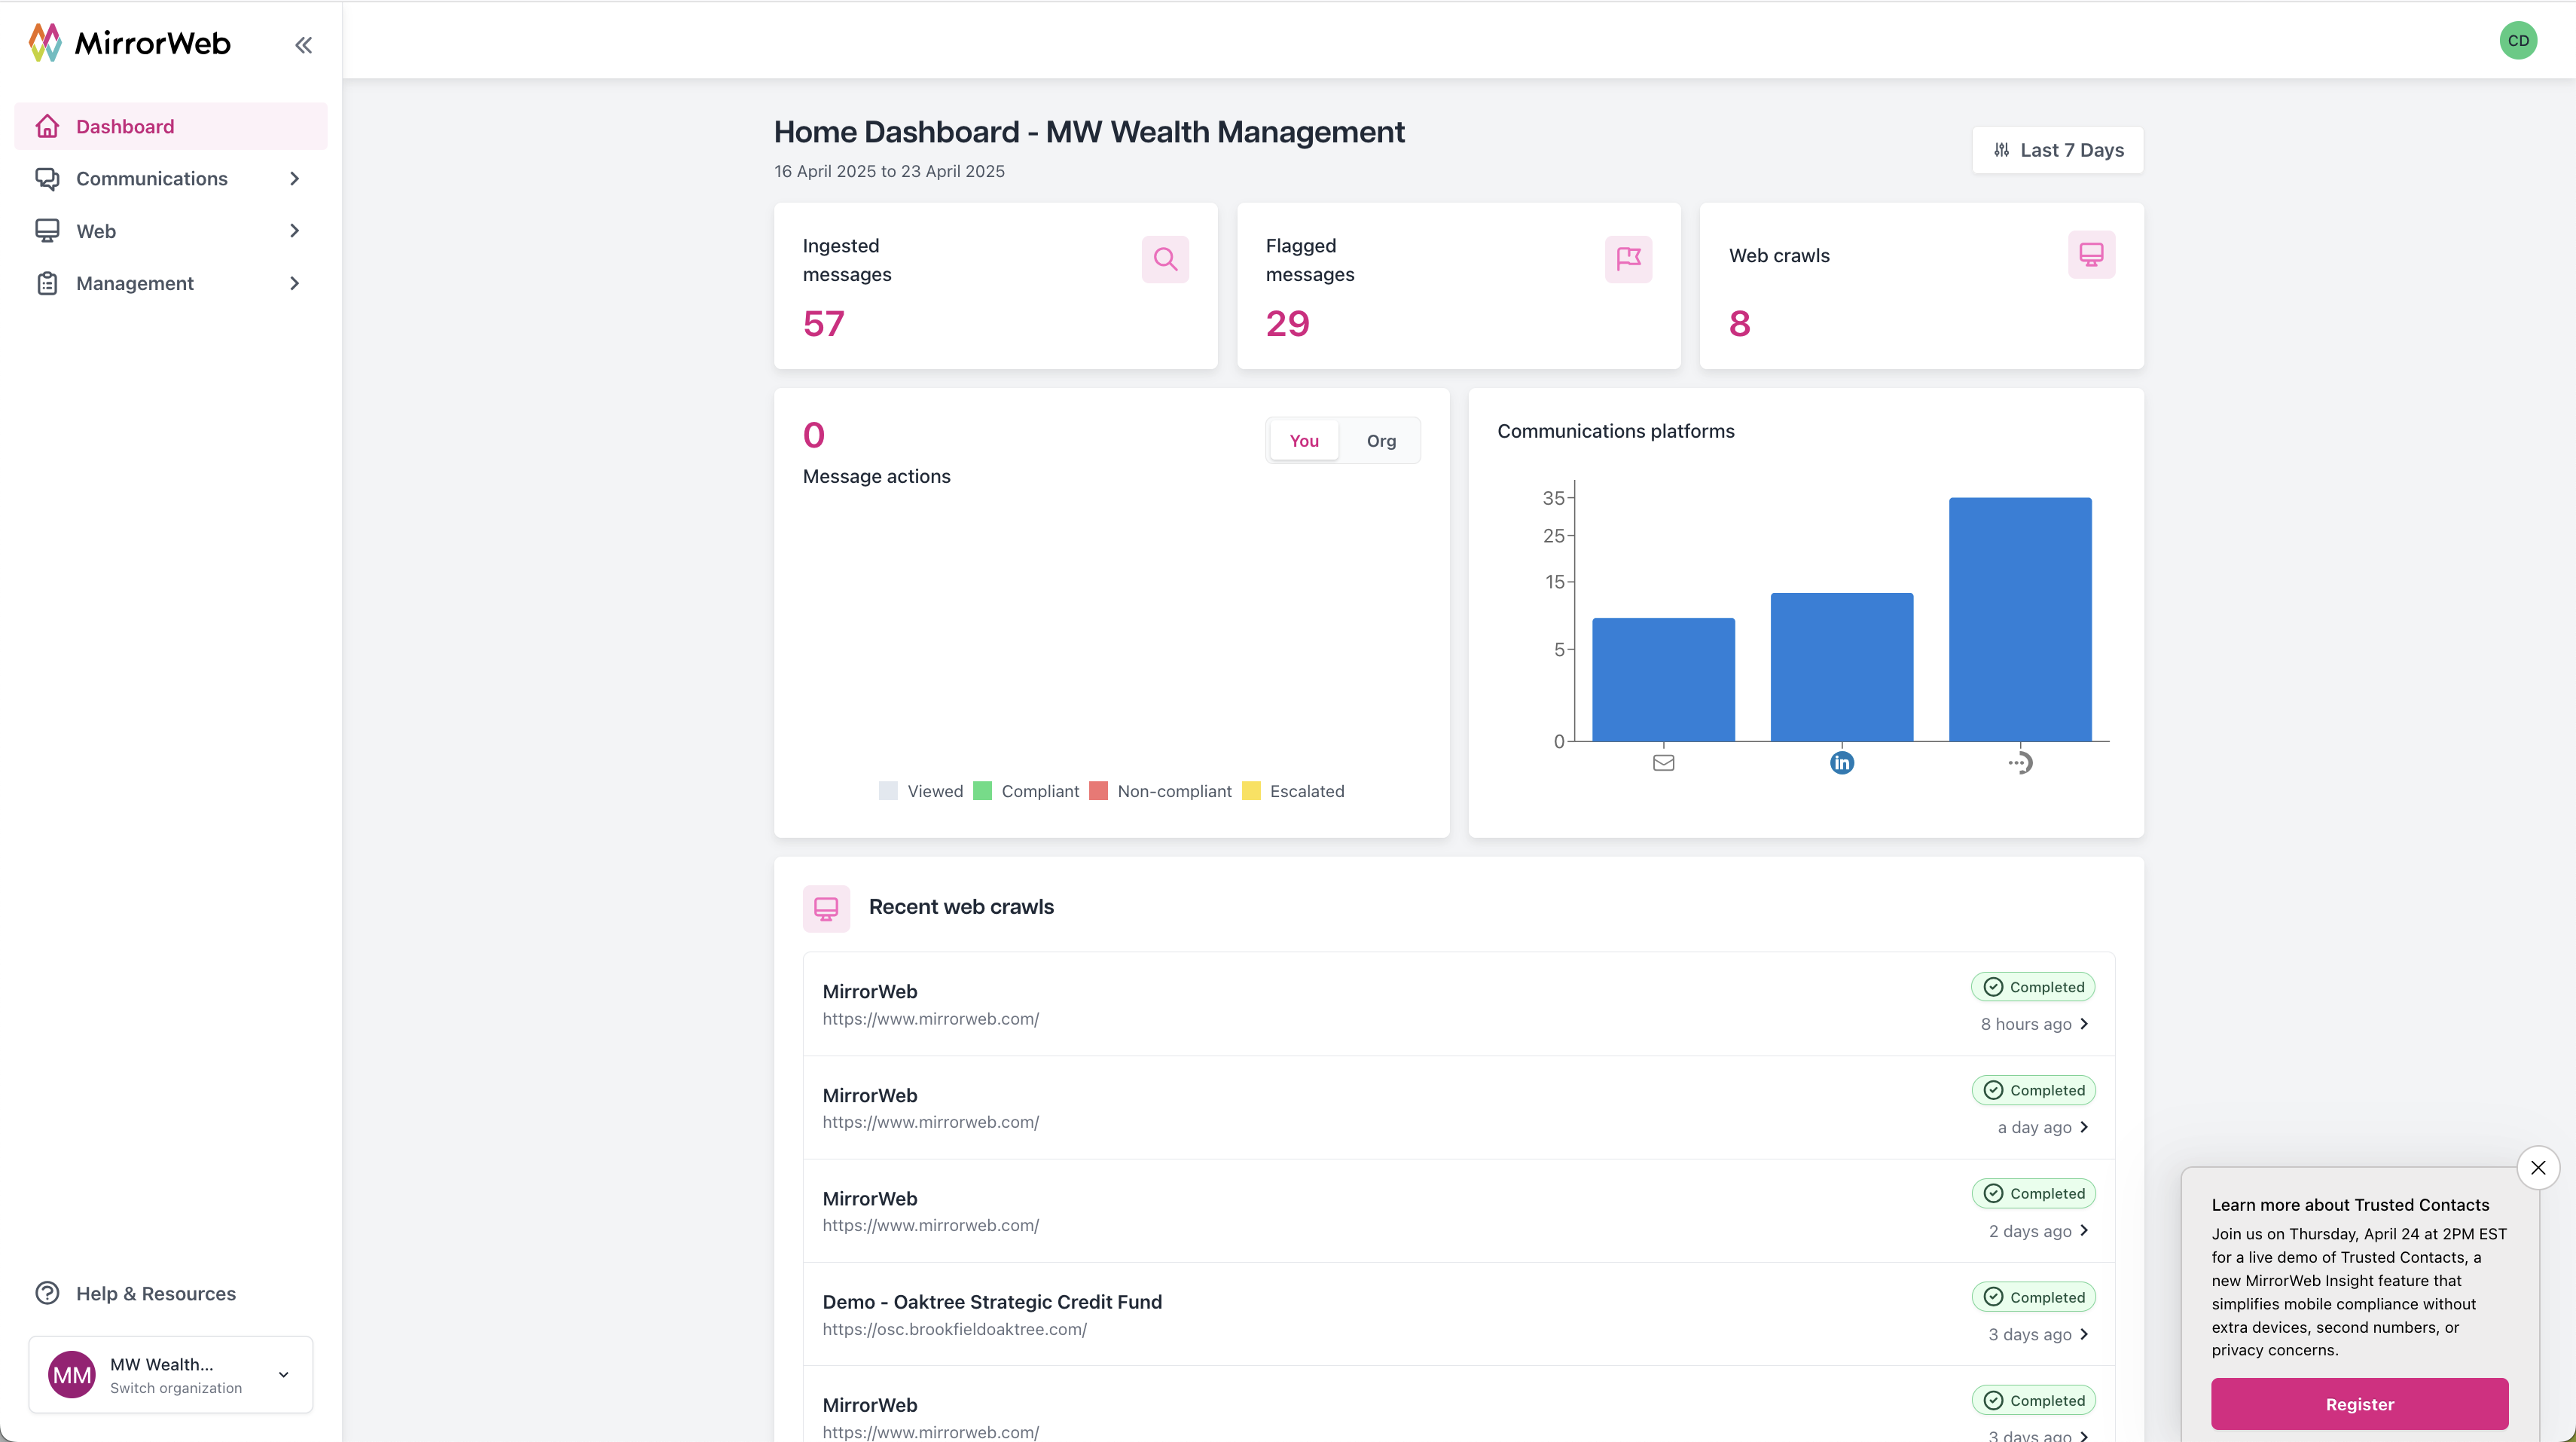Click the Ingested messages magnifier icon

[1165, 259]
